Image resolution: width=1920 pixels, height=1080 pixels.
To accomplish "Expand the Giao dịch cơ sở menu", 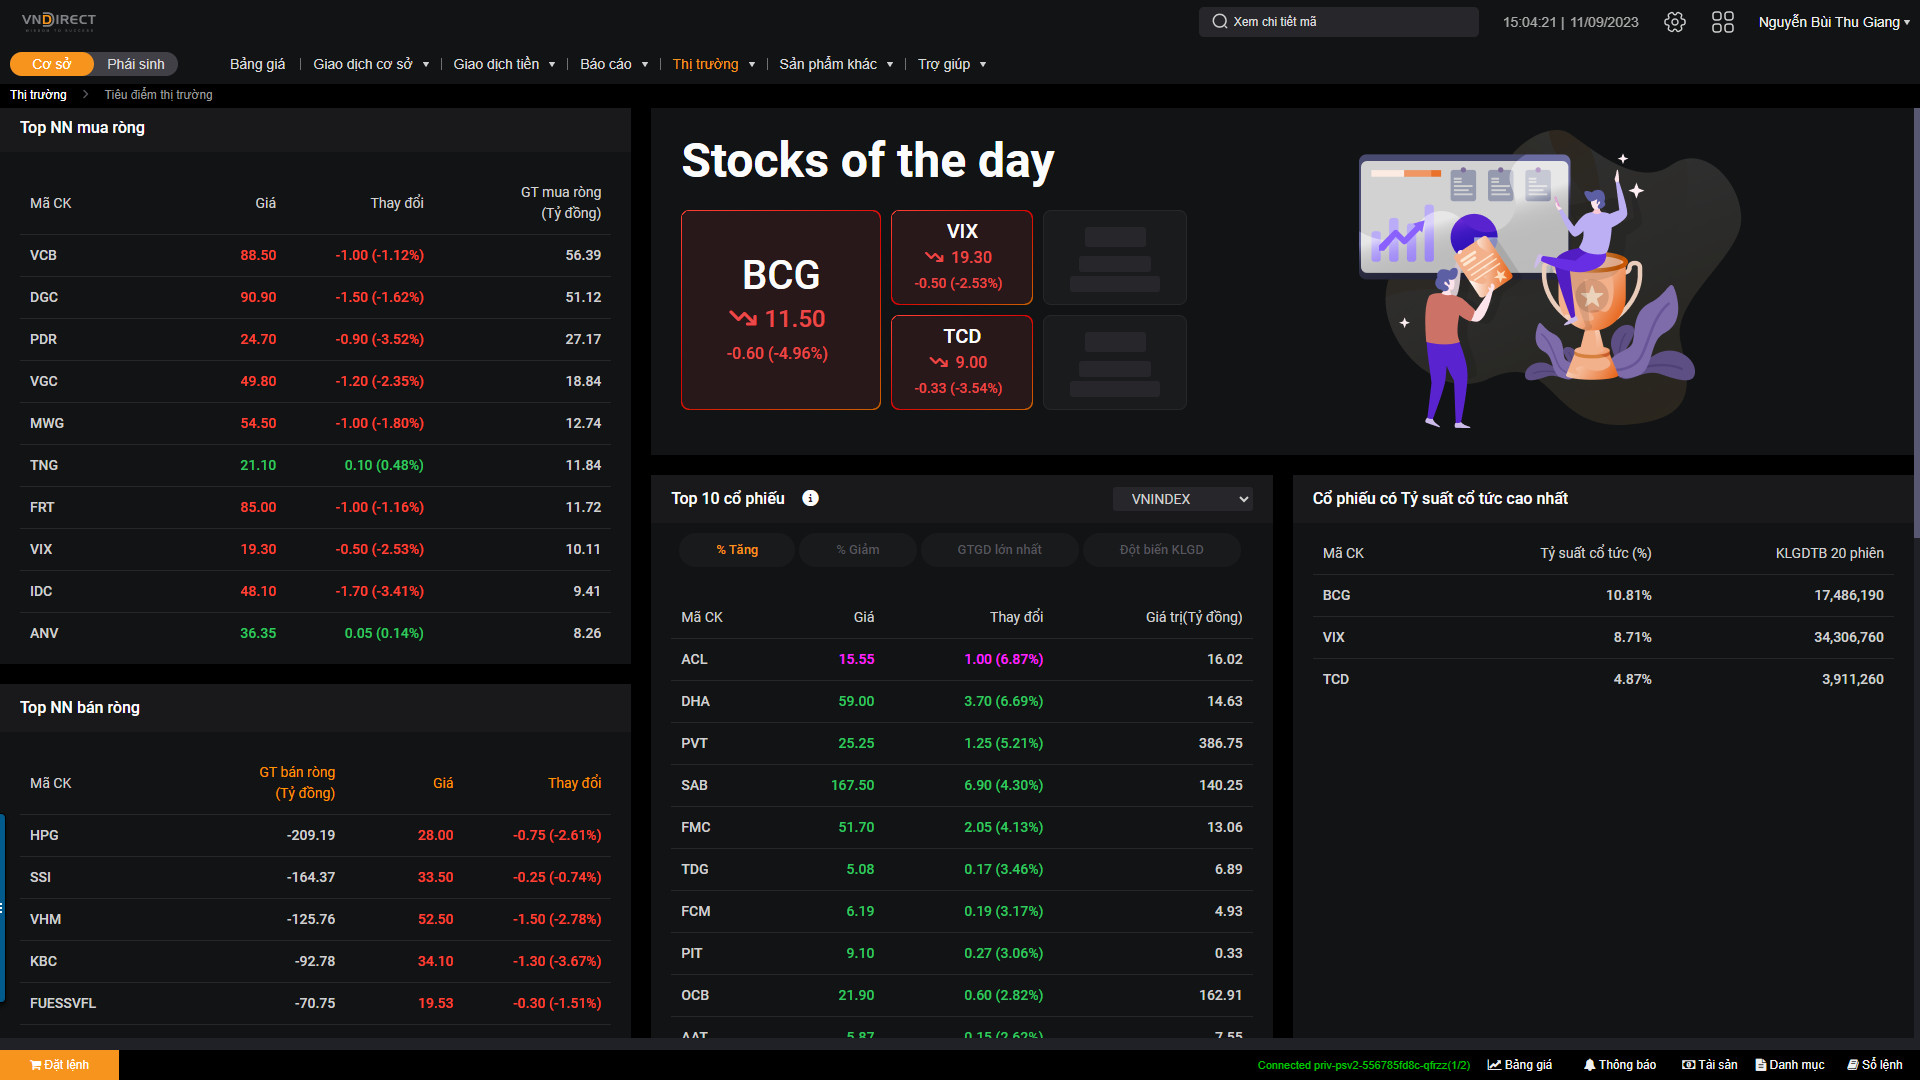I will [x=371, y=64].
